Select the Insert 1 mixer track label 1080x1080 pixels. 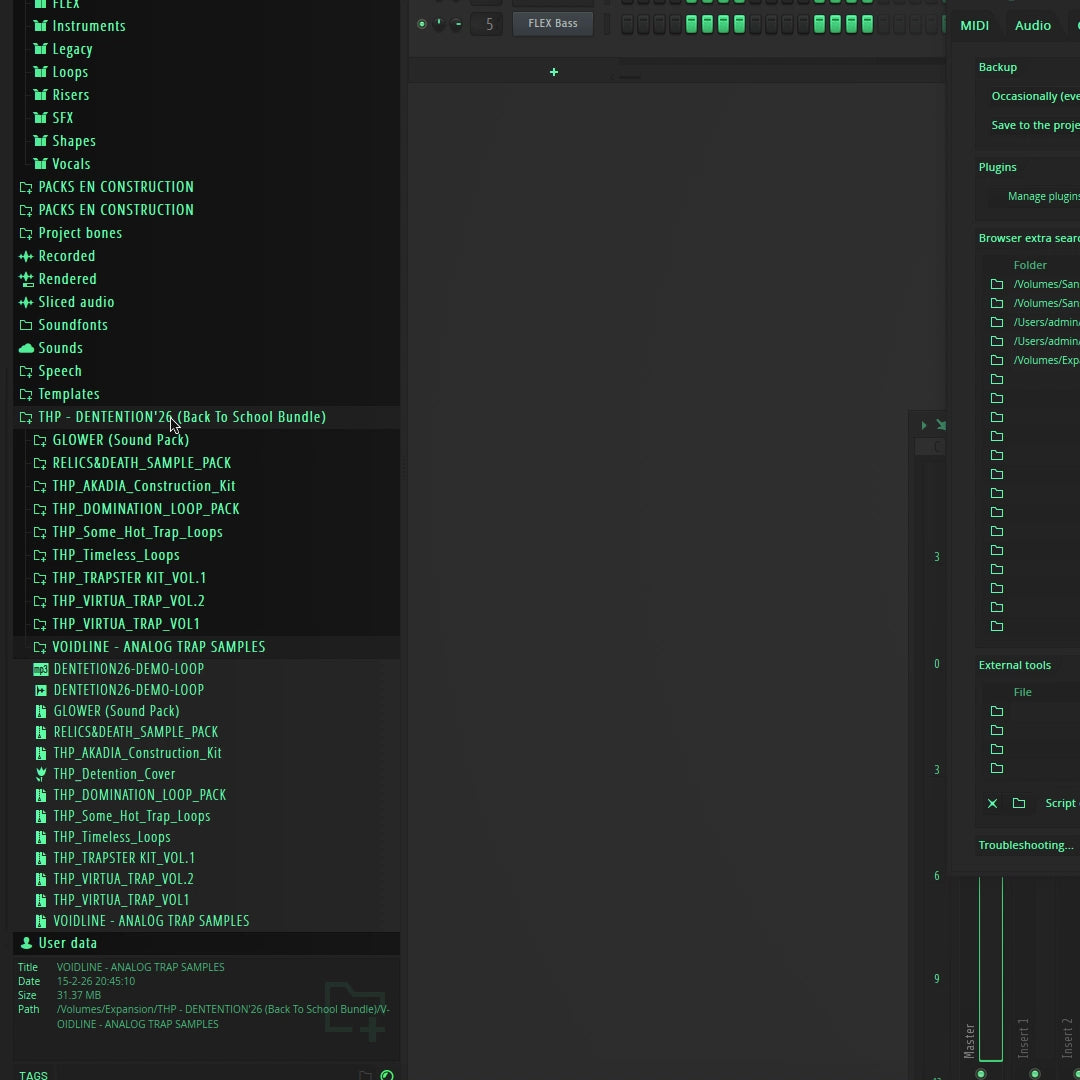coord(1023,1038)
